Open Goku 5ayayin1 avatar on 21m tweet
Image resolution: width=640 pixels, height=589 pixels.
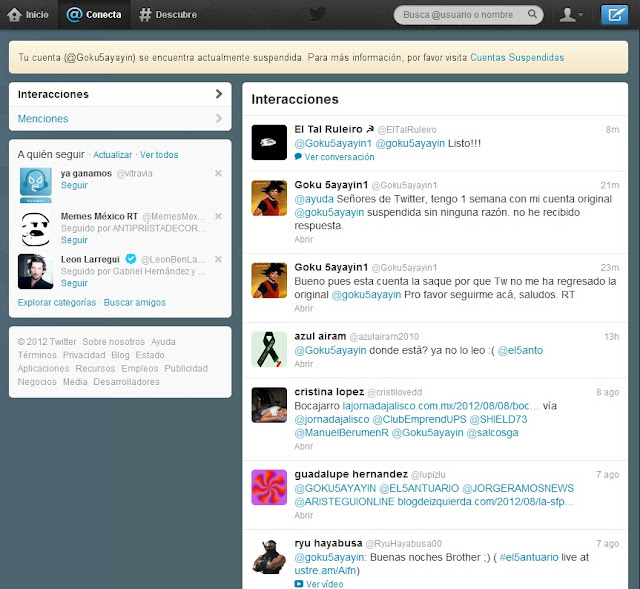(269, 198)
